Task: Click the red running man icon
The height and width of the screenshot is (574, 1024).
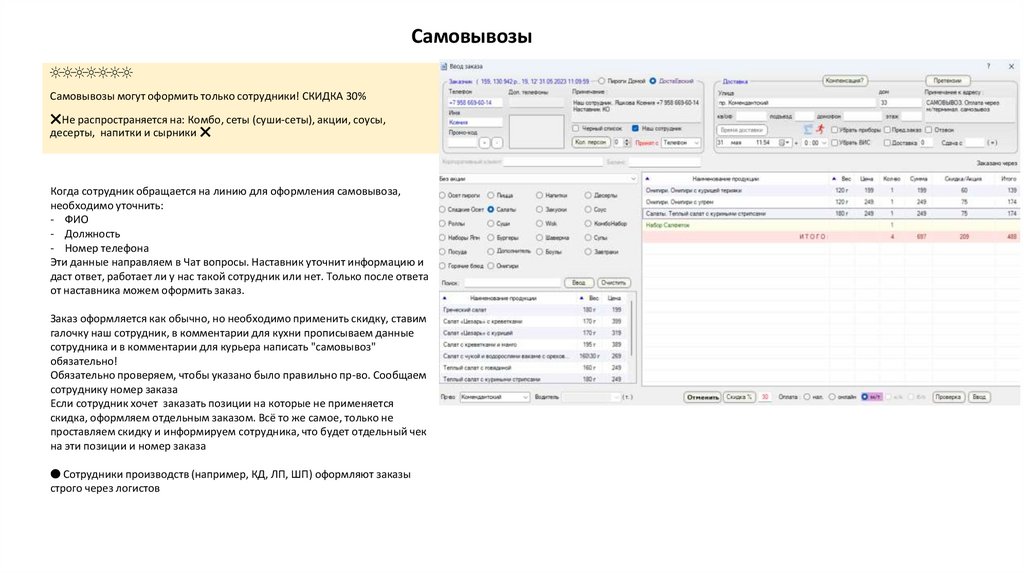Action: (820, 129)
